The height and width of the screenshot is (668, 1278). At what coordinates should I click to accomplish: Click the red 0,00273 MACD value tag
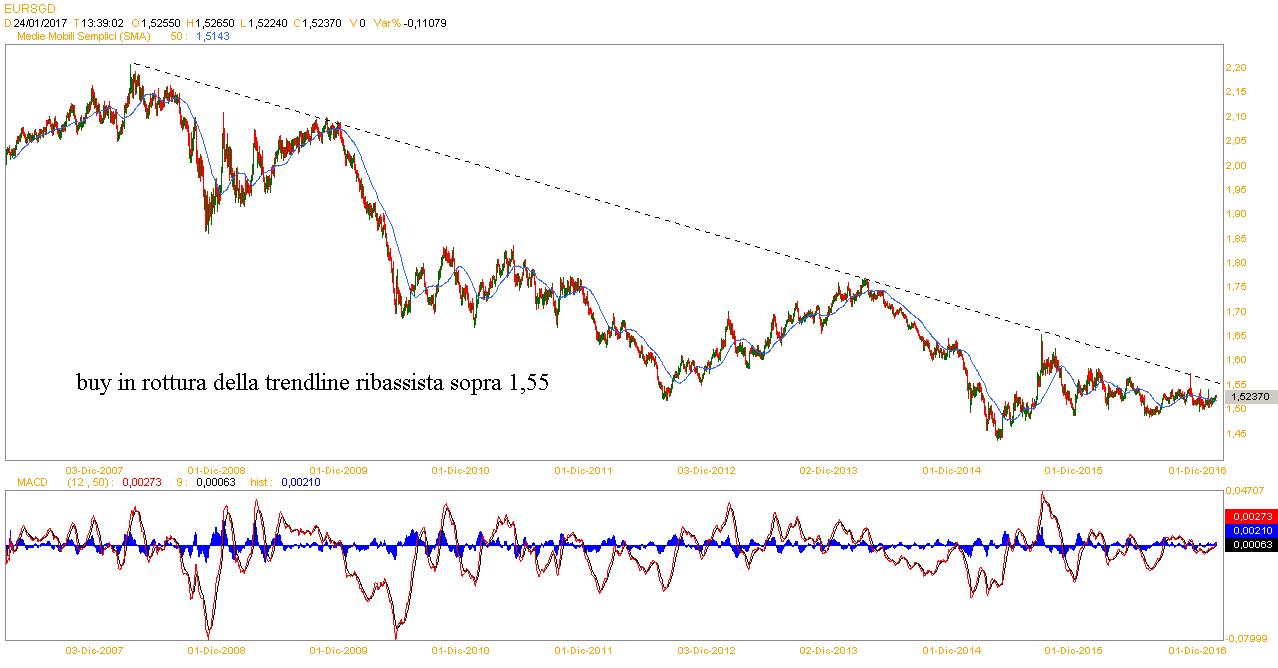coord(1247,515)
